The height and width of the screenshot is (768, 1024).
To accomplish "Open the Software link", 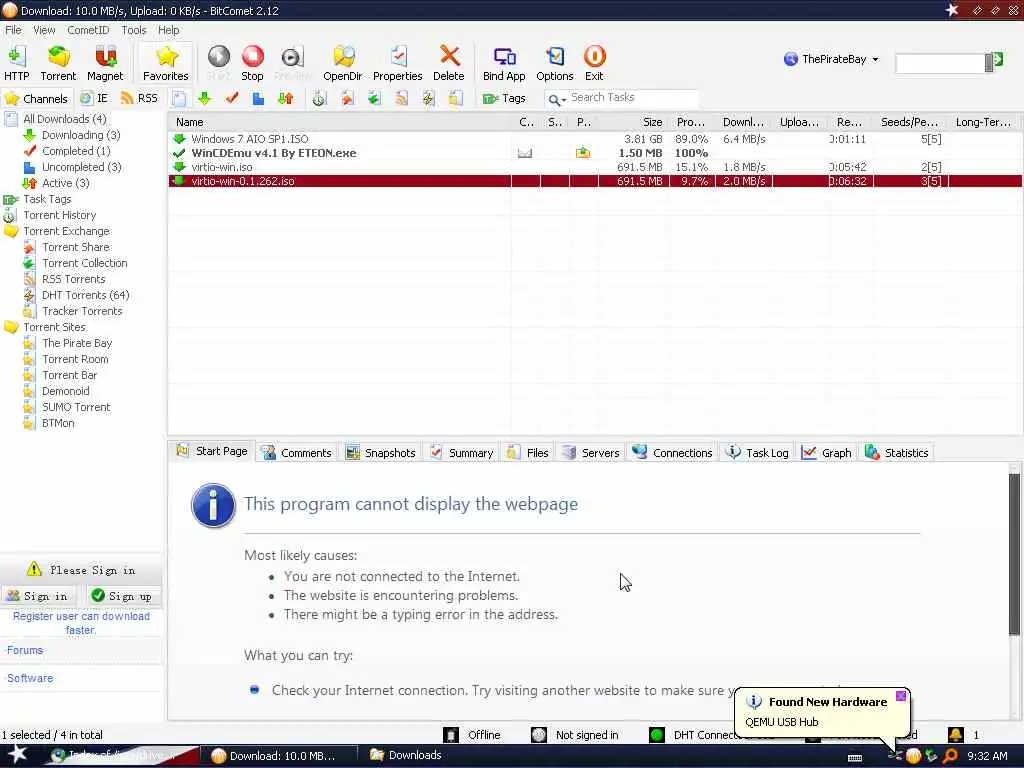I will coord(30,679).
